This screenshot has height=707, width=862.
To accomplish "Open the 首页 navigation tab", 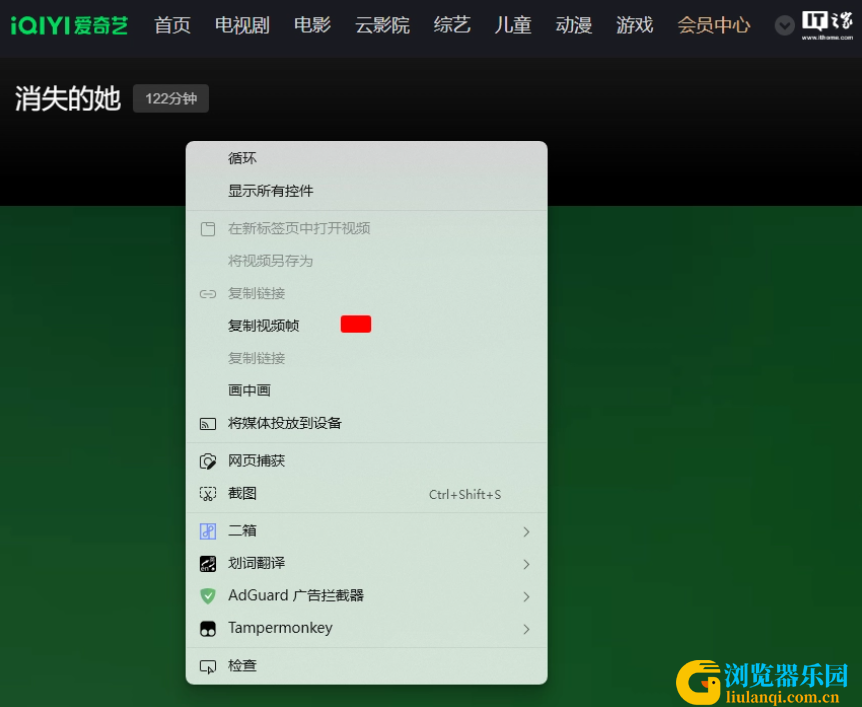I will pos(172,25).
